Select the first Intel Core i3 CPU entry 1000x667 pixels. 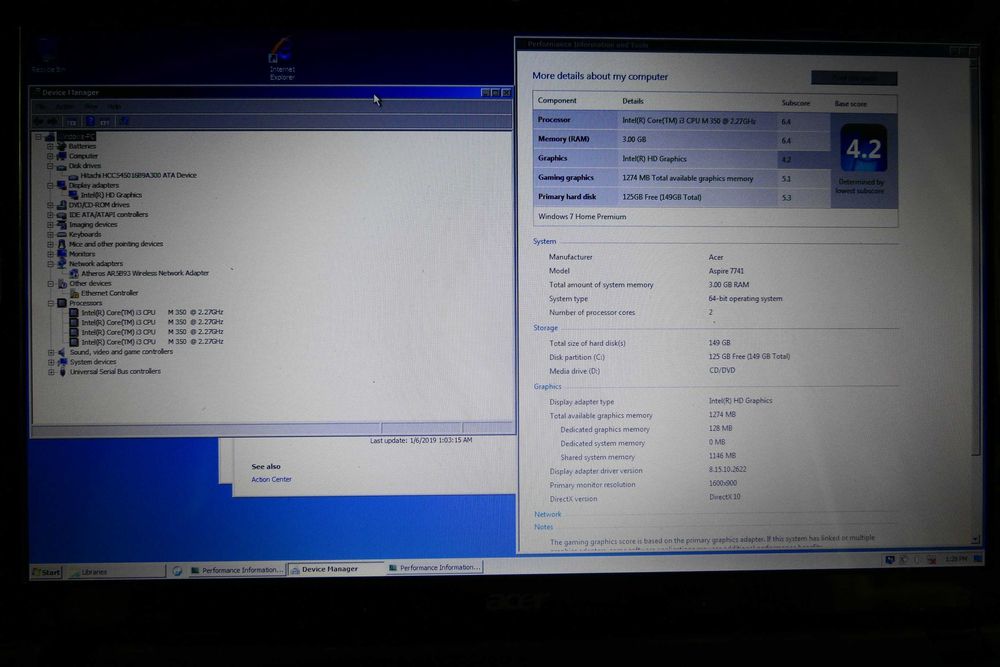point(152,312)
